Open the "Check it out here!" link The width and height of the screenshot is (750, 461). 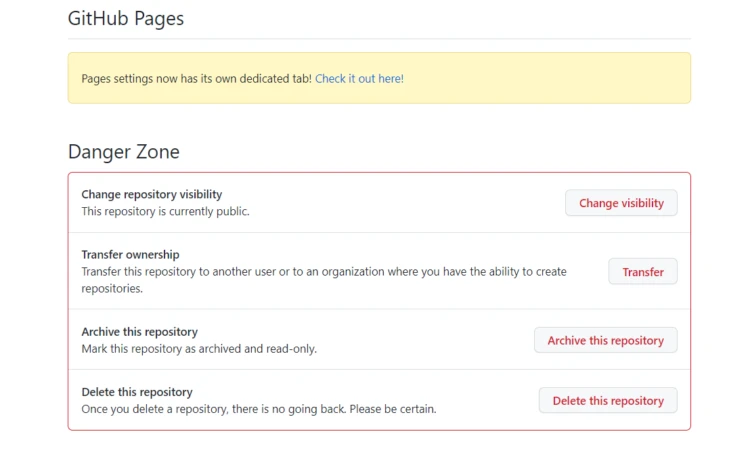tap(359, 78)
